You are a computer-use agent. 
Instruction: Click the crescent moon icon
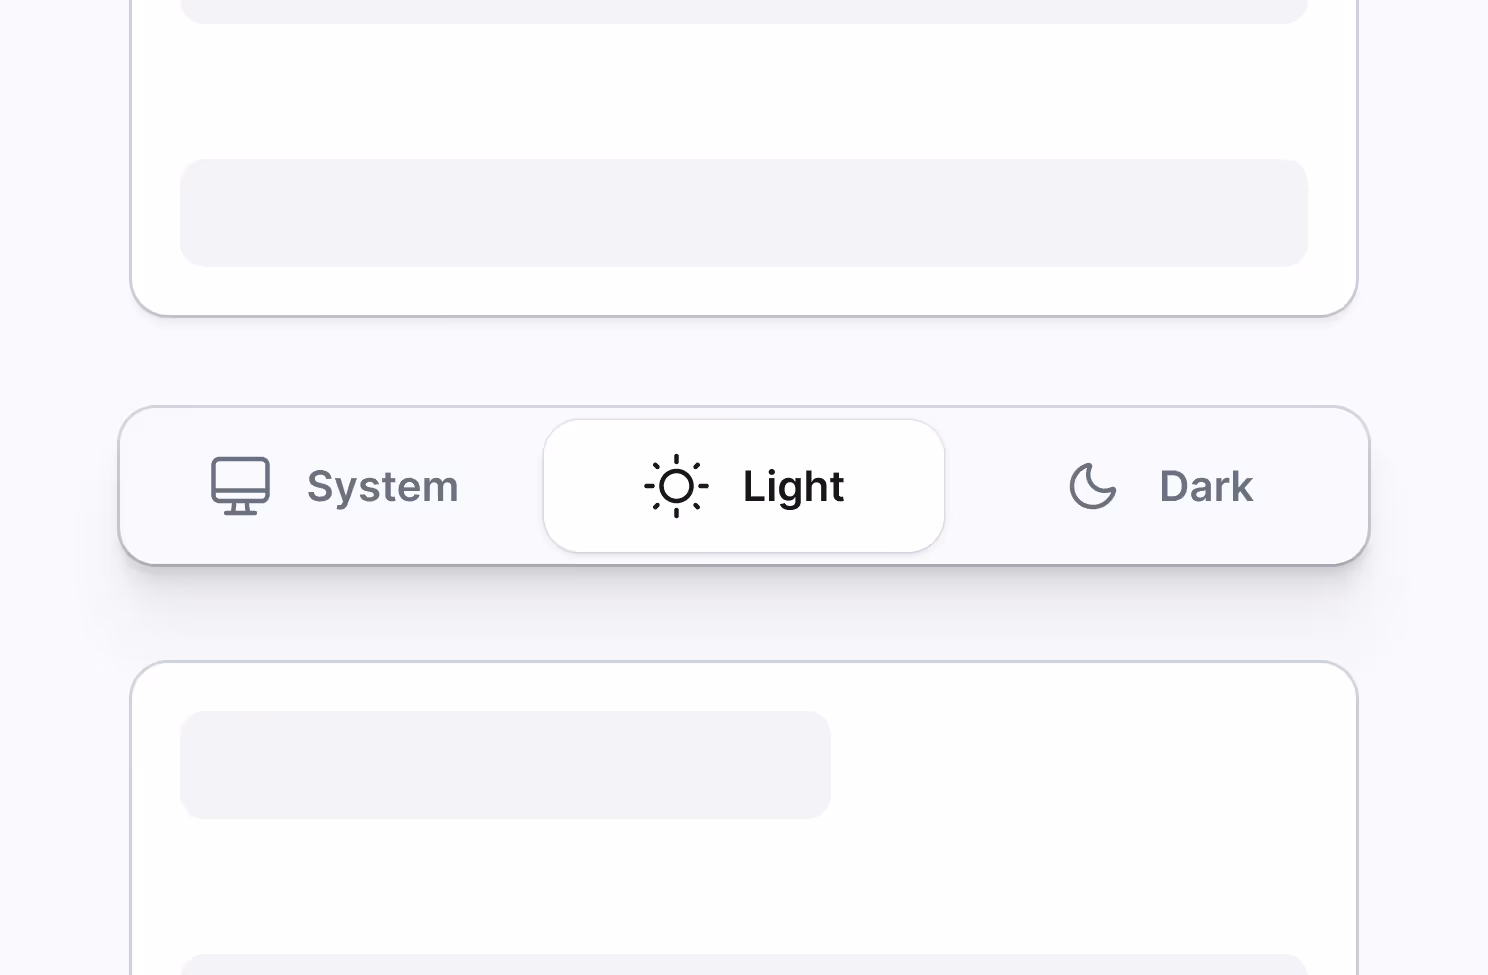(x=1092, y=487)
